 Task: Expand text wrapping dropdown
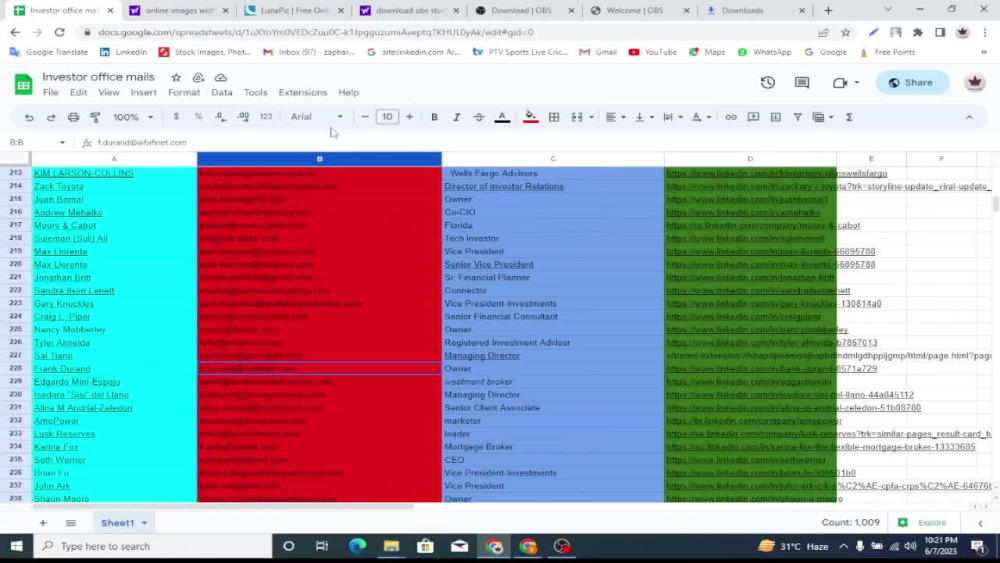tap(680, 117)
